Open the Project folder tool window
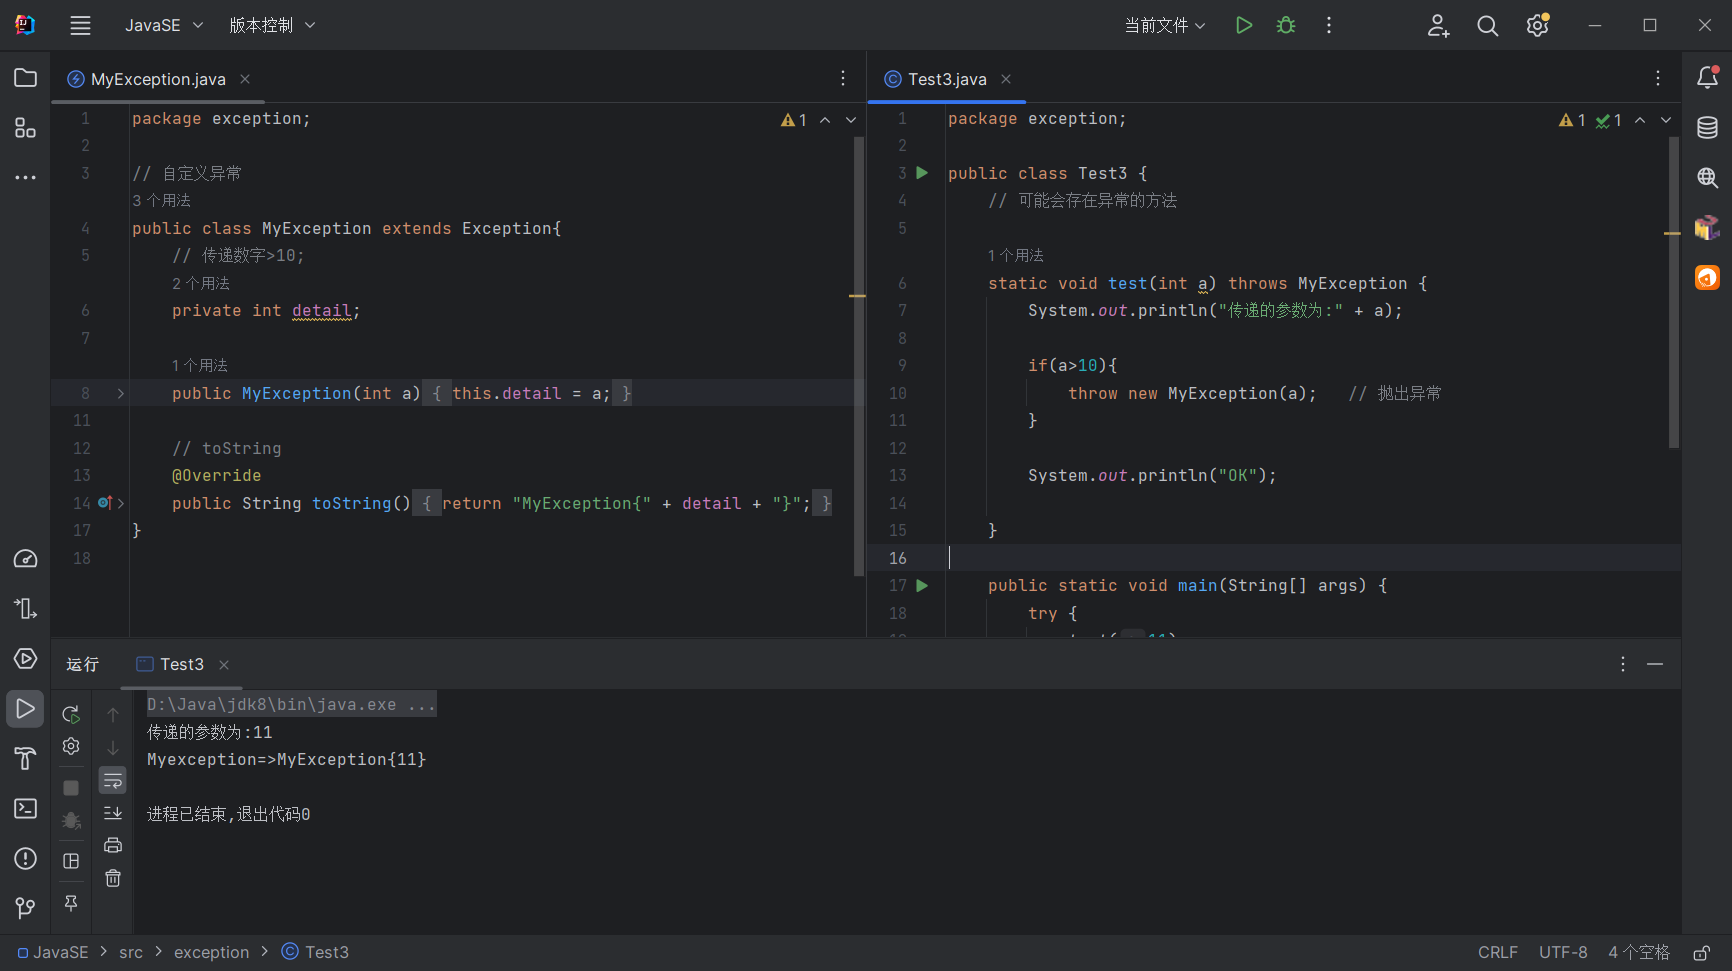 [x=25, y=78]
